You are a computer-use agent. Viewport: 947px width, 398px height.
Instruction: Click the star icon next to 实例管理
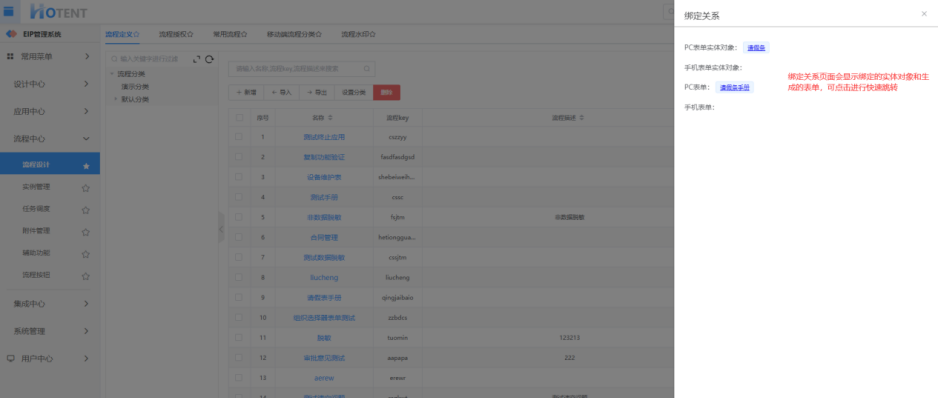pos(86,188)
